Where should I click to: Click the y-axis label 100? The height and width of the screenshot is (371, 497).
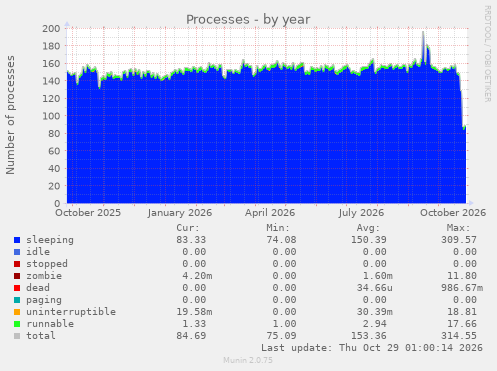[51, 116]
